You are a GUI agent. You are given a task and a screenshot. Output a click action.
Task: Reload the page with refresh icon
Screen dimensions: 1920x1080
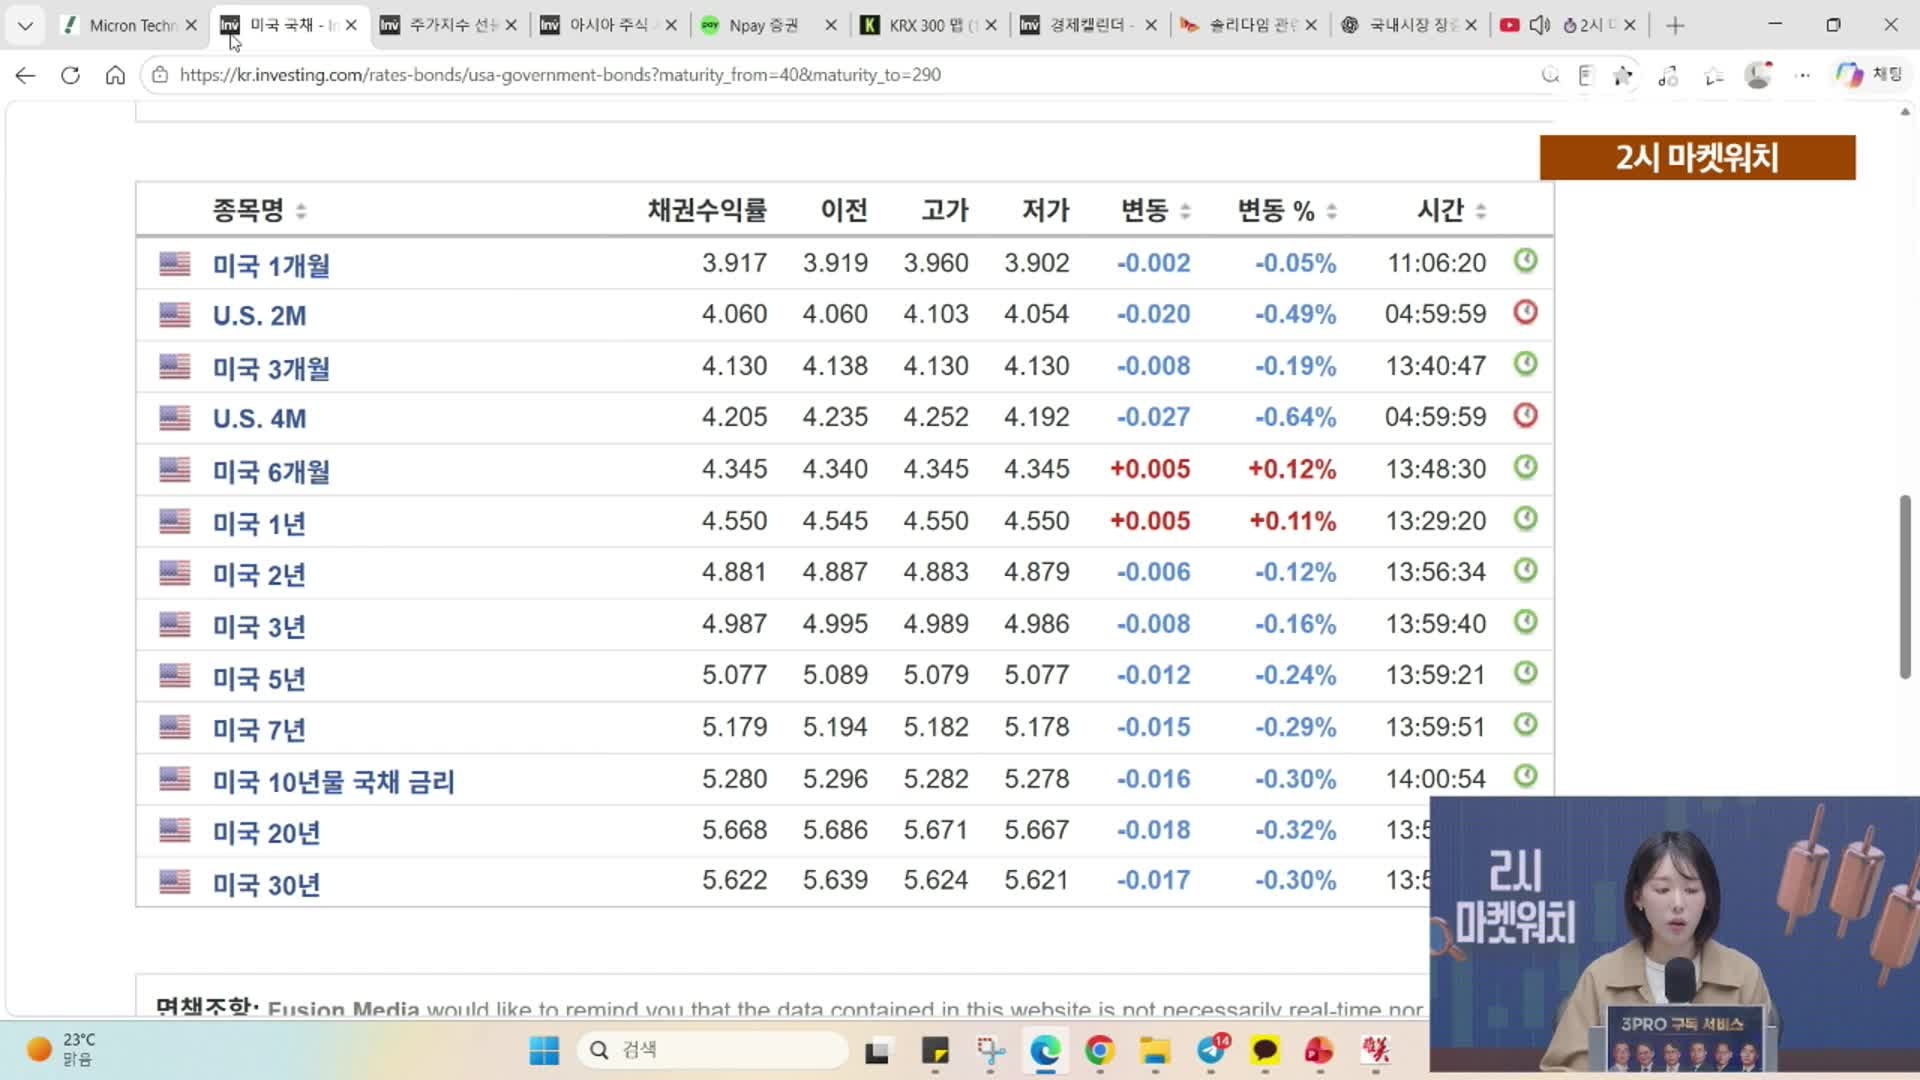tap(70, 75)
